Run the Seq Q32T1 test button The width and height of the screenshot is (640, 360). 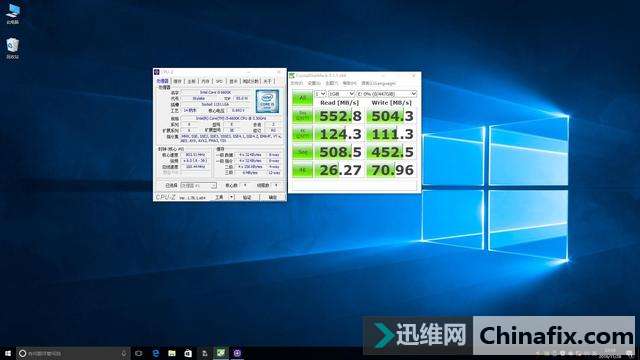(x=302, y=116)
